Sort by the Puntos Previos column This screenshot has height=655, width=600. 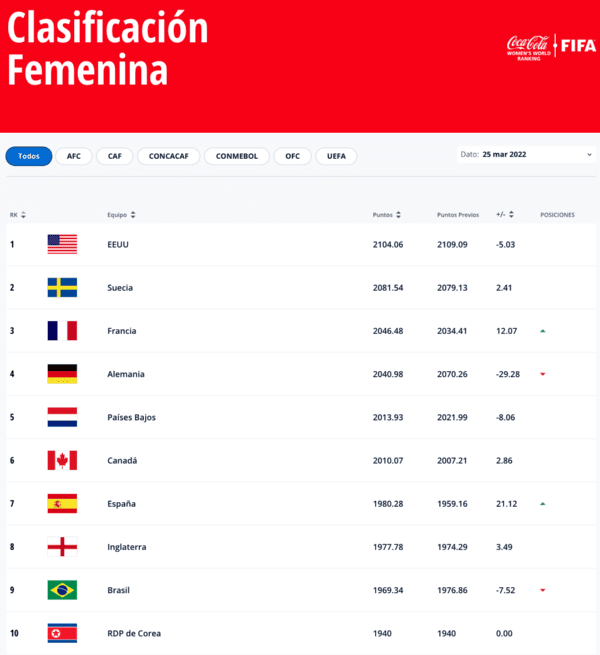[x=462, y=215]
